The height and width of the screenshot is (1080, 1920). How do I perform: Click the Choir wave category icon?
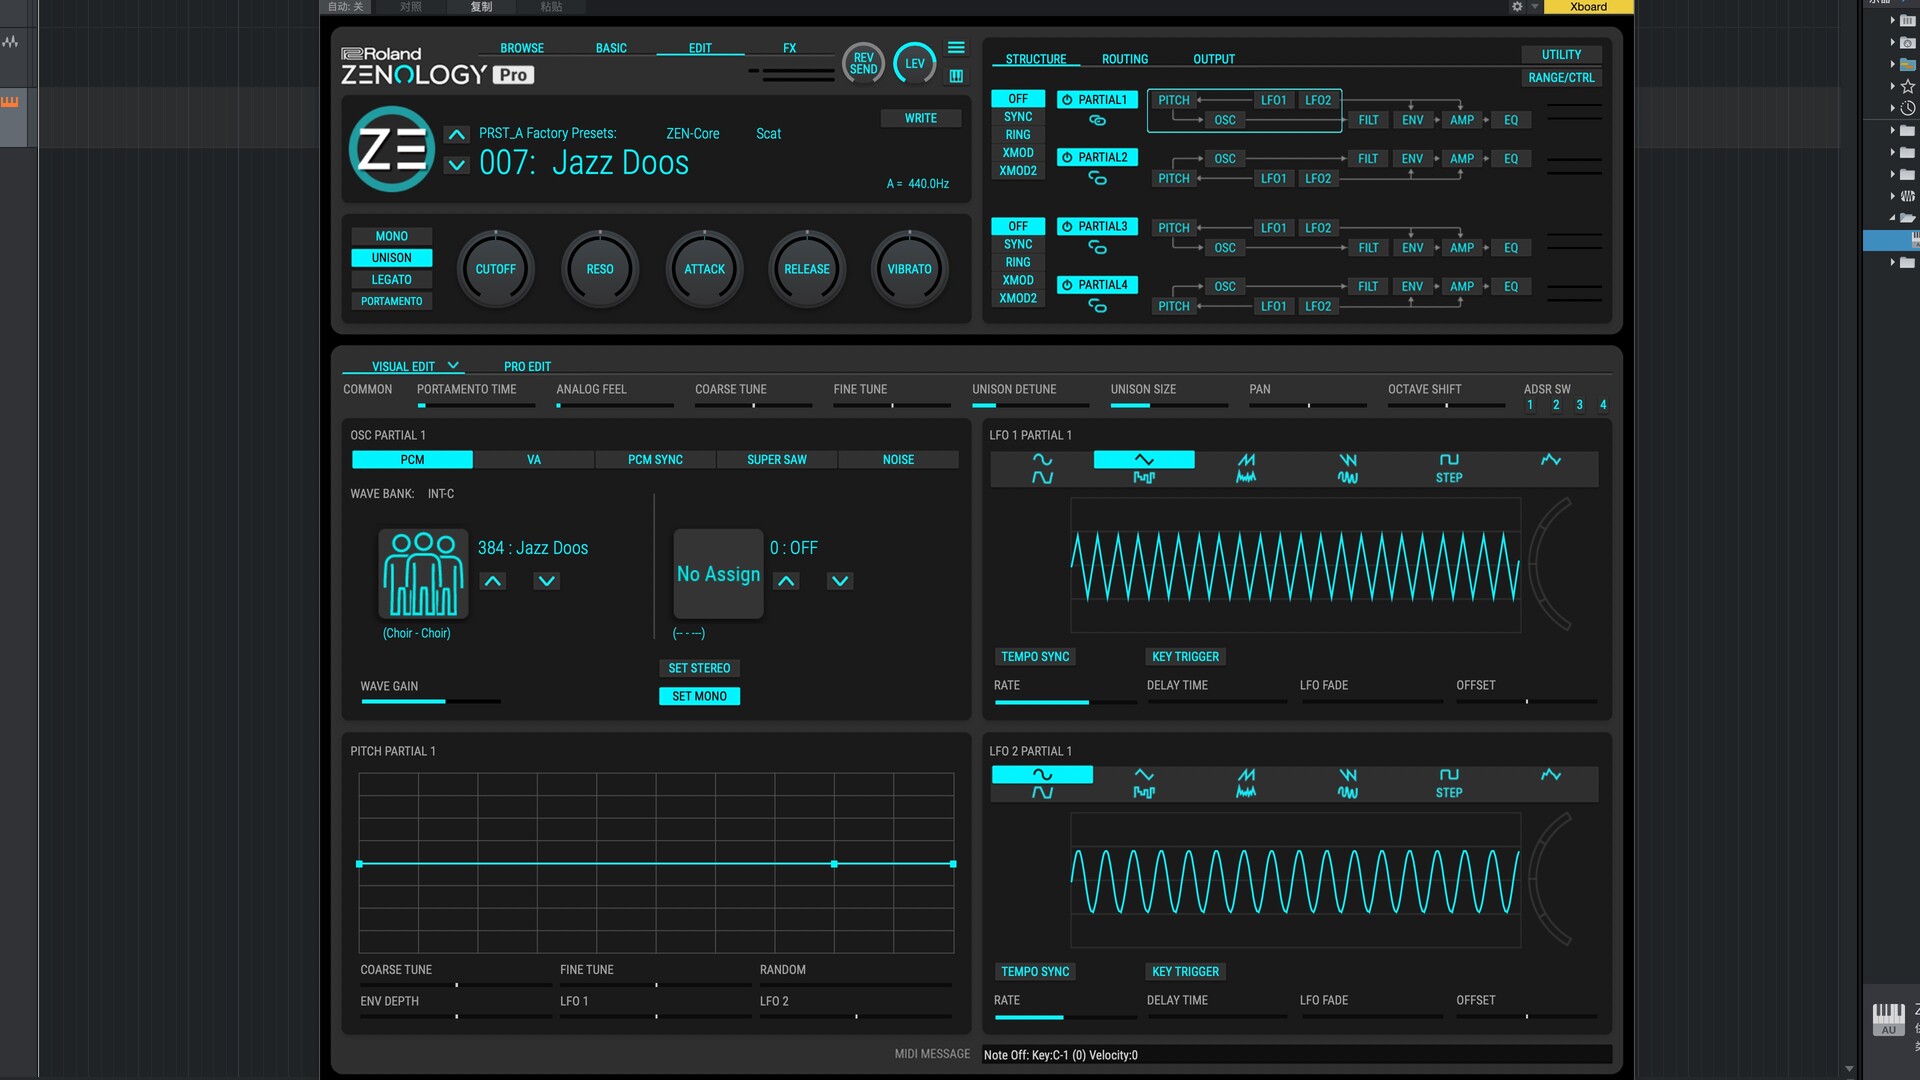click(423, 574)
